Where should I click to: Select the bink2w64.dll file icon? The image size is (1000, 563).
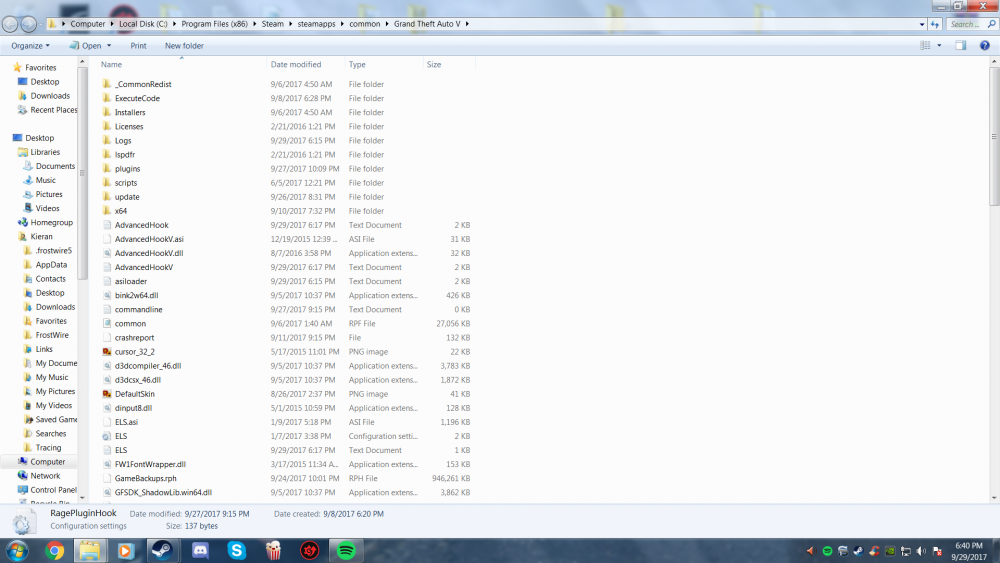coord(107,295)
